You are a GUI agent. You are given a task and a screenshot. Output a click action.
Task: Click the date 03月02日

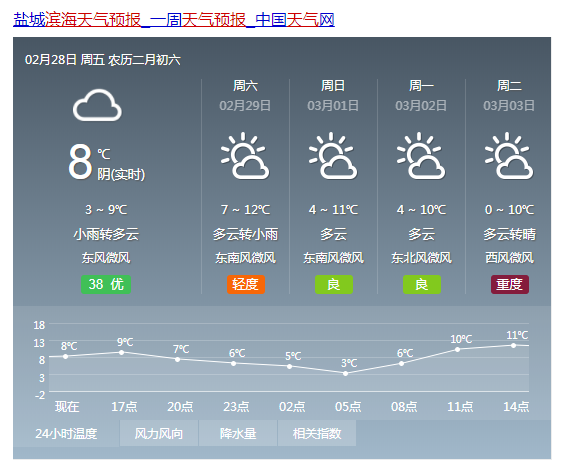(421, 106)
